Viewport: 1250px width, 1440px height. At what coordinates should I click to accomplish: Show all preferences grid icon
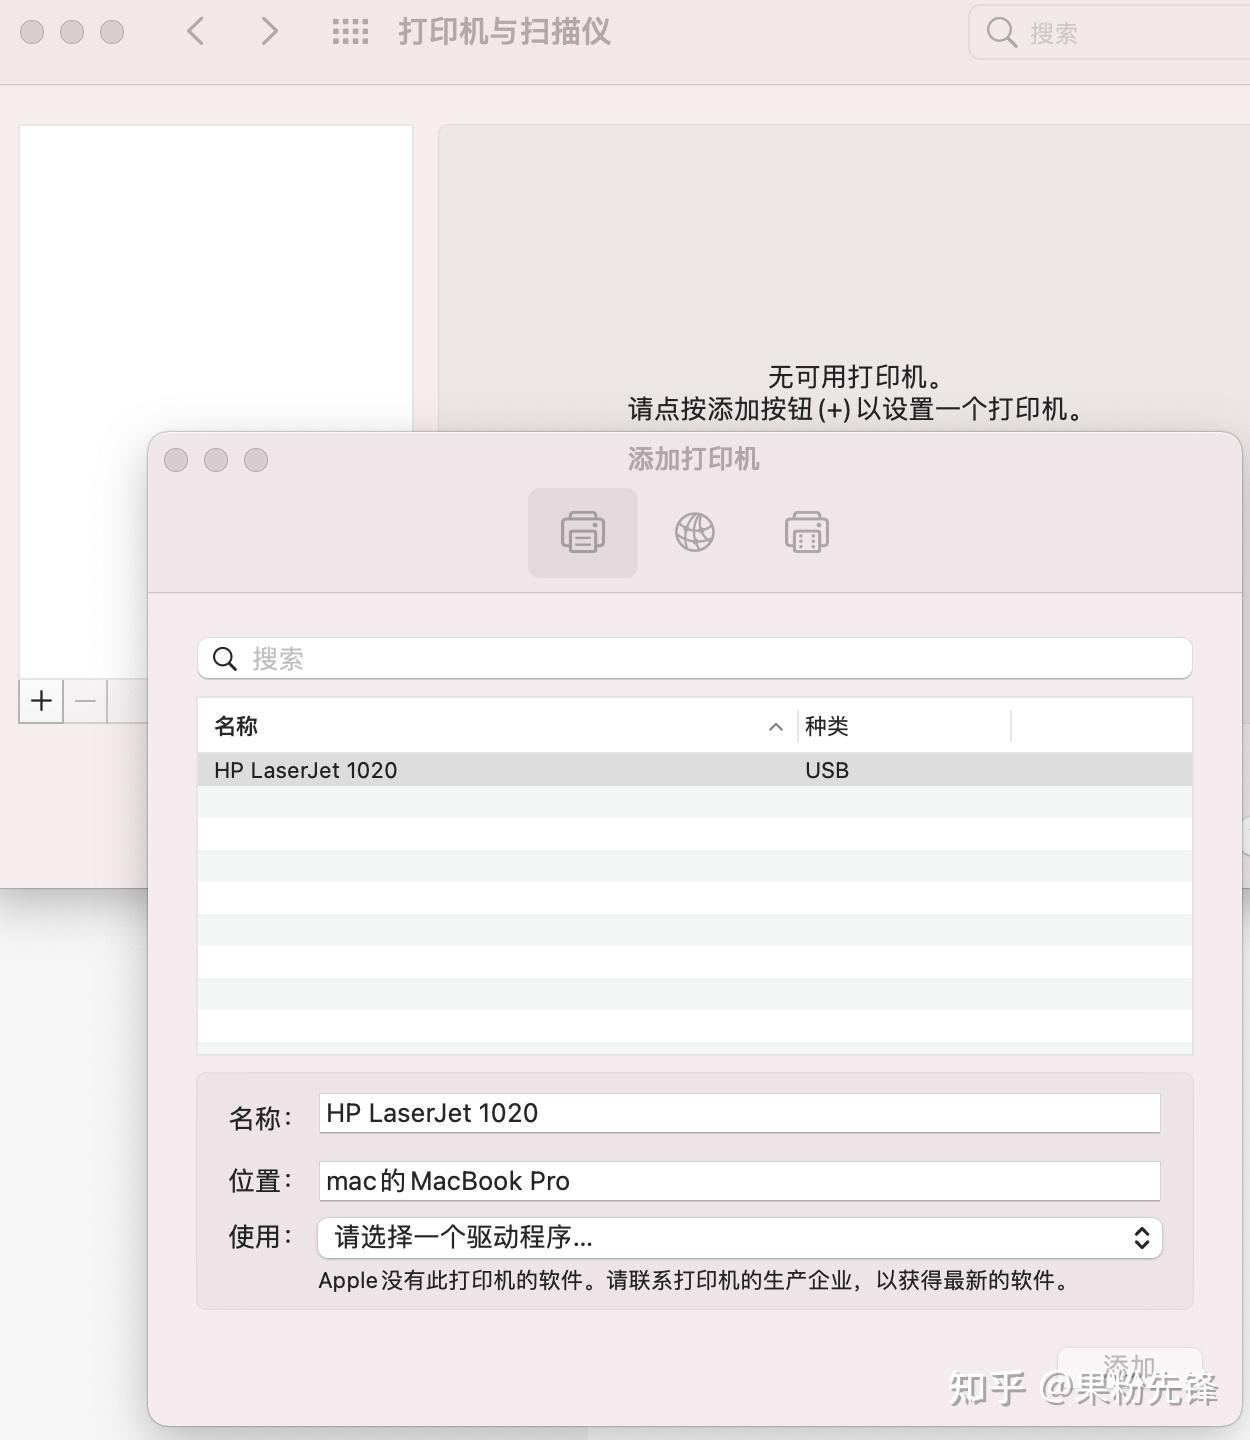[x=350, y=32]
